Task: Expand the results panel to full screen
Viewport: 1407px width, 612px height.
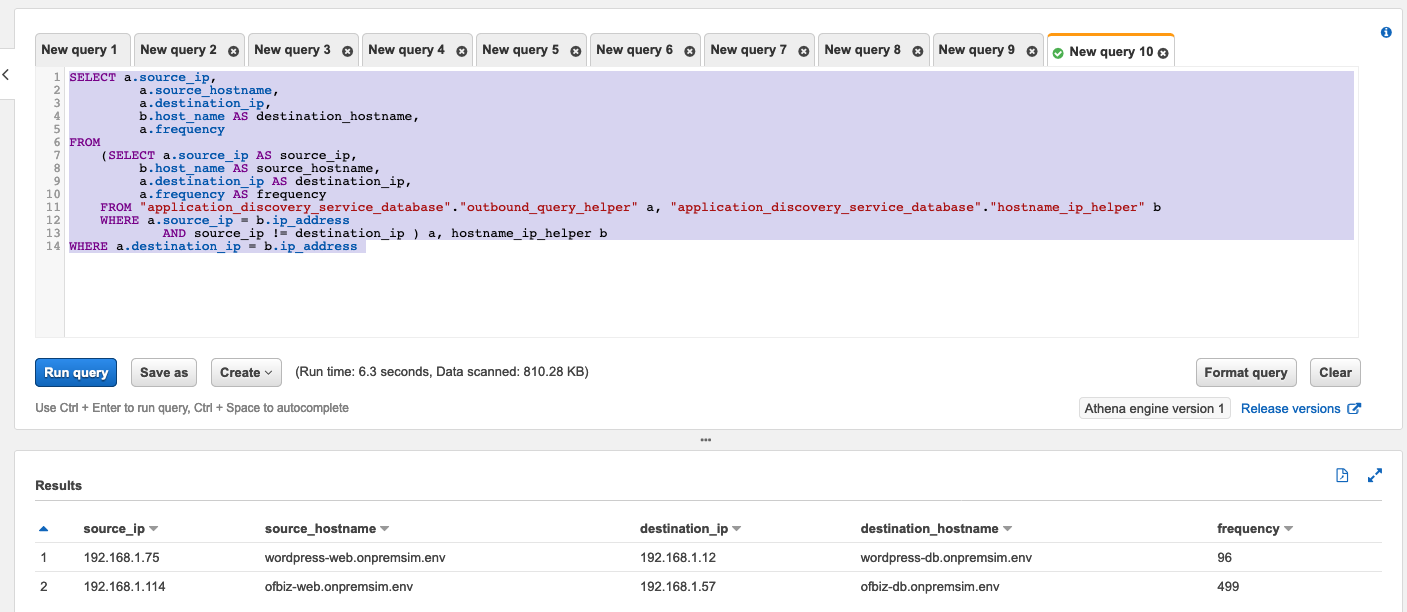Action: [1374, 475]
